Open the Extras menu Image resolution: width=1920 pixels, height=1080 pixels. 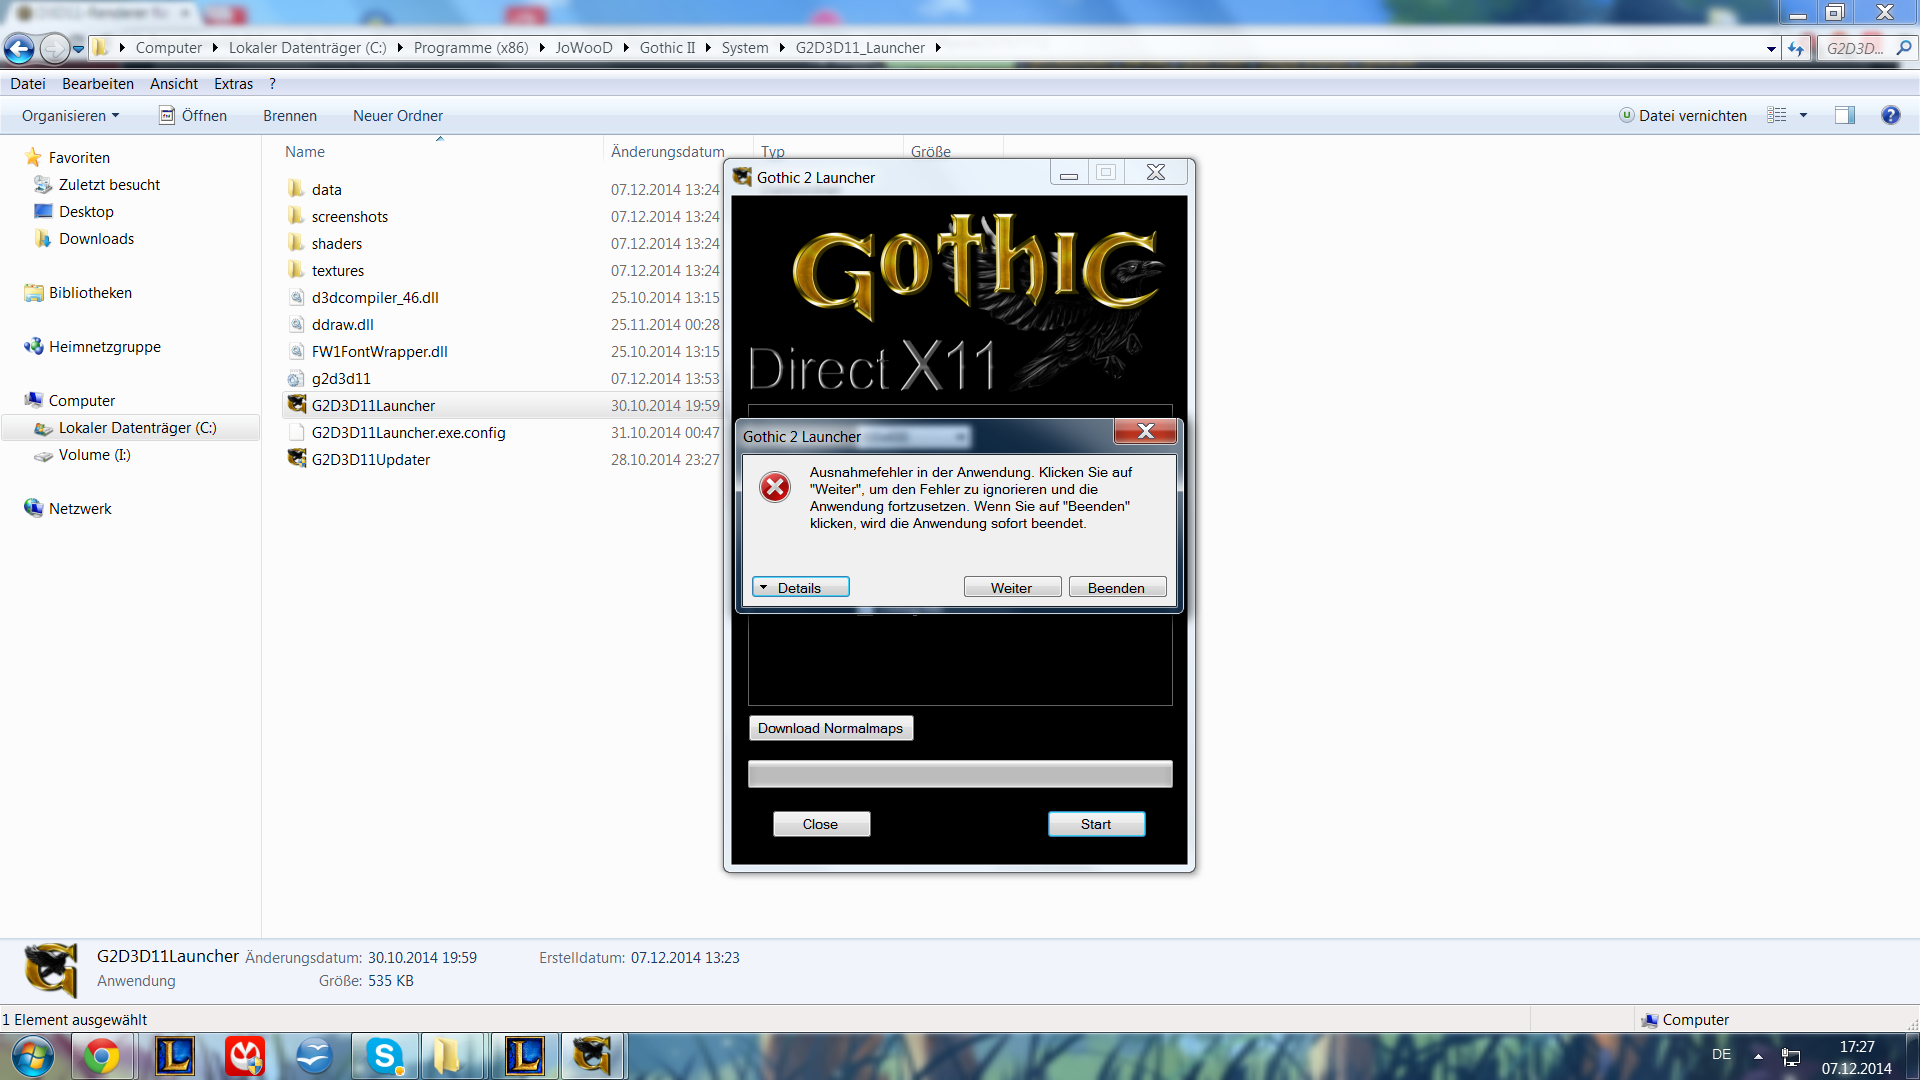[233, 84]
